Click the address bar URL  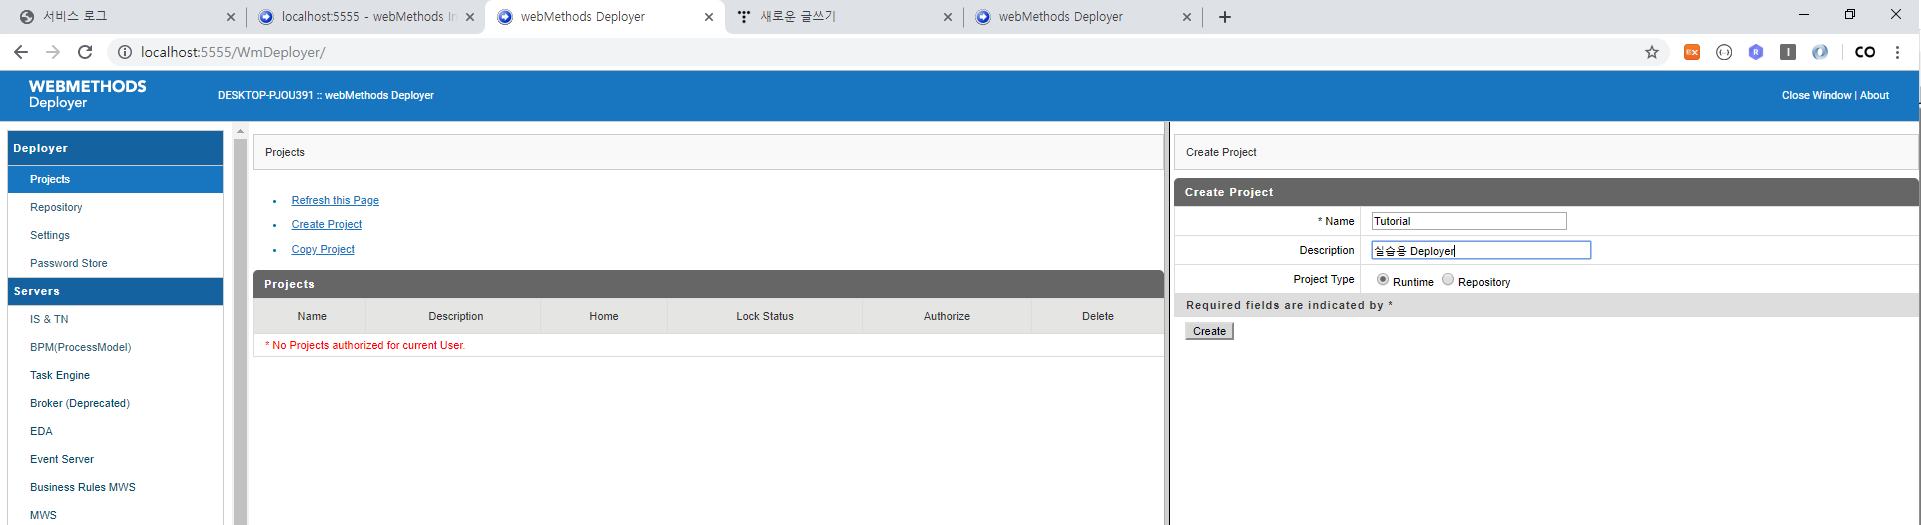[233, 52]
